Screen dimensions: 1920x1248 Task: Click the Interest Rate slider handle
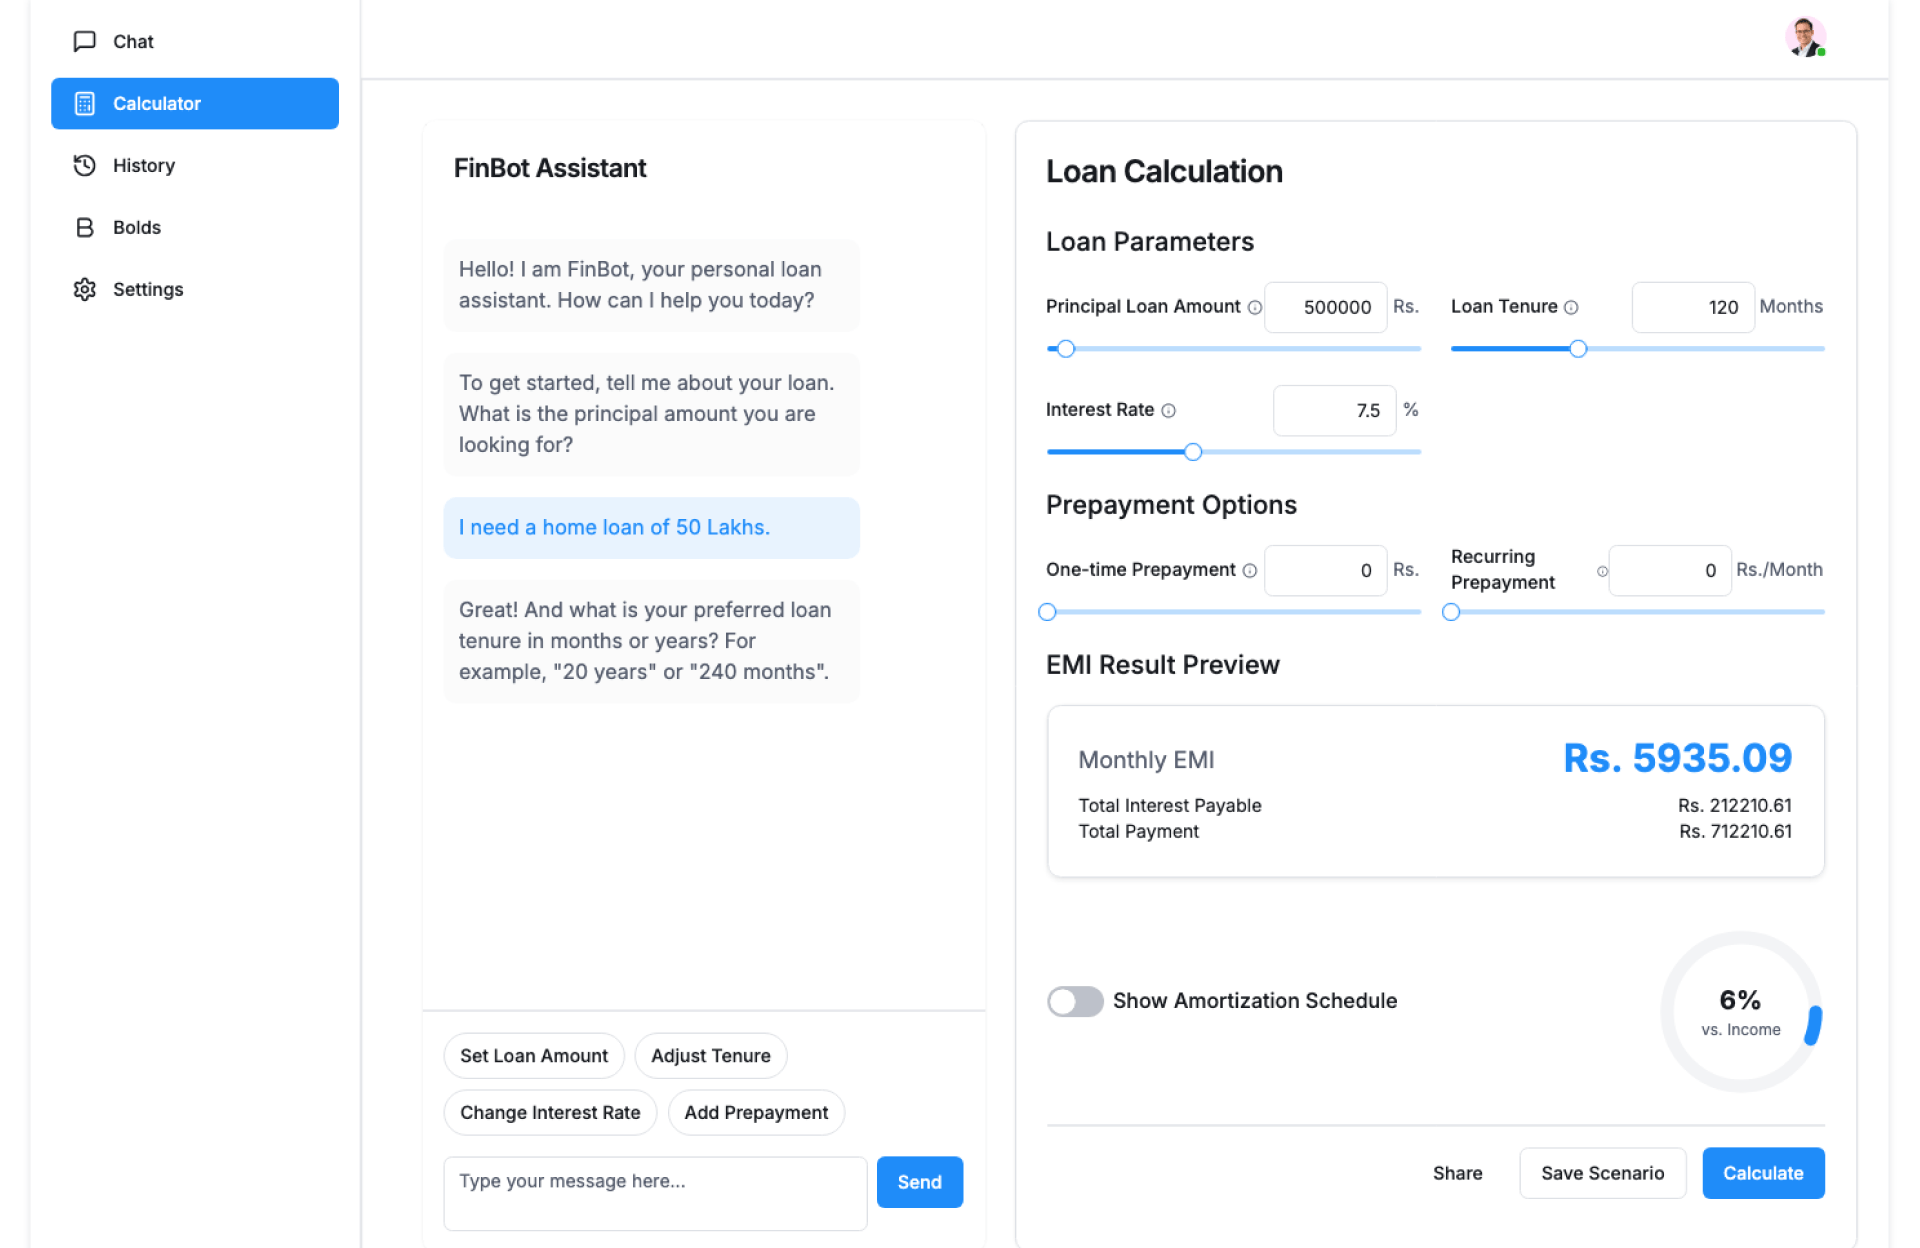1193,452
